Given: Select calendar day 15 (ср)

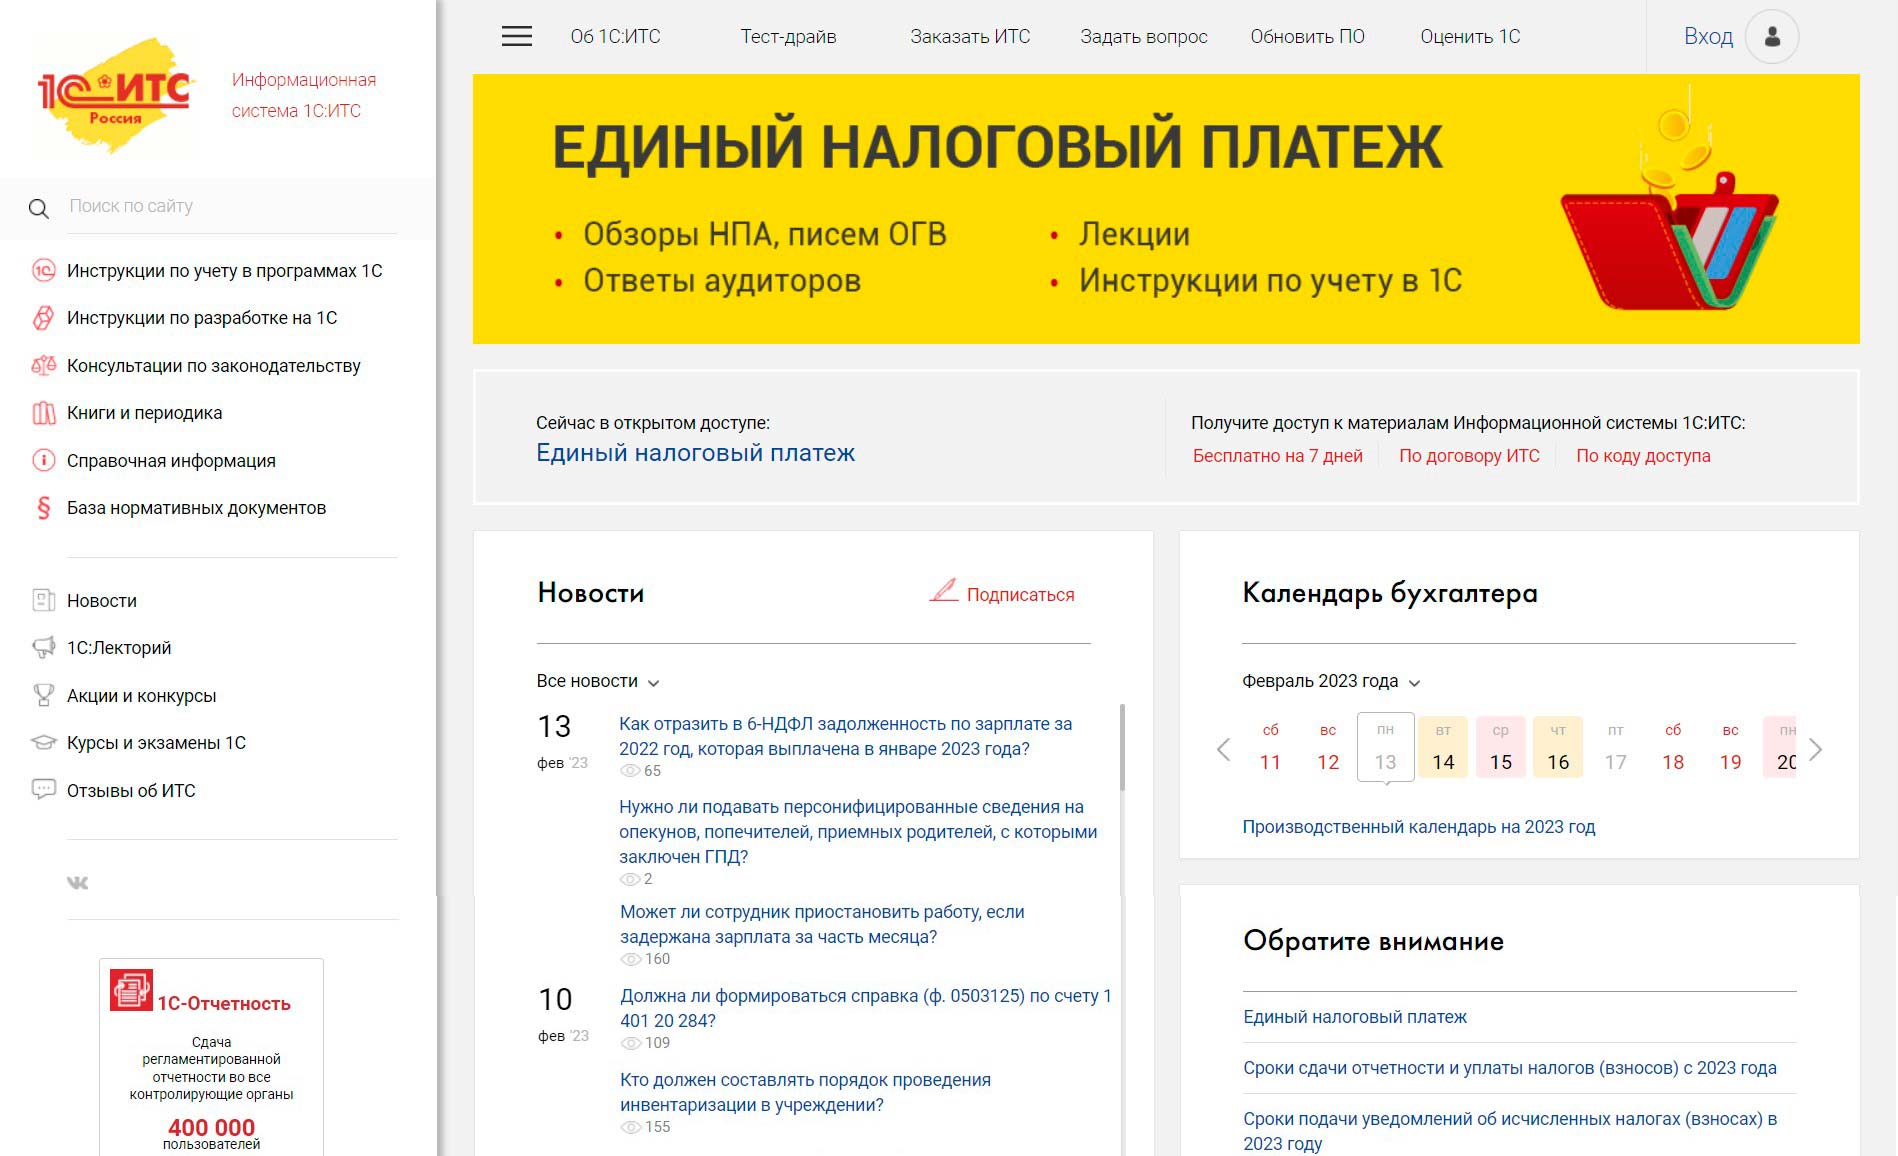Looking at the screenshot, I should [1501, 747].
